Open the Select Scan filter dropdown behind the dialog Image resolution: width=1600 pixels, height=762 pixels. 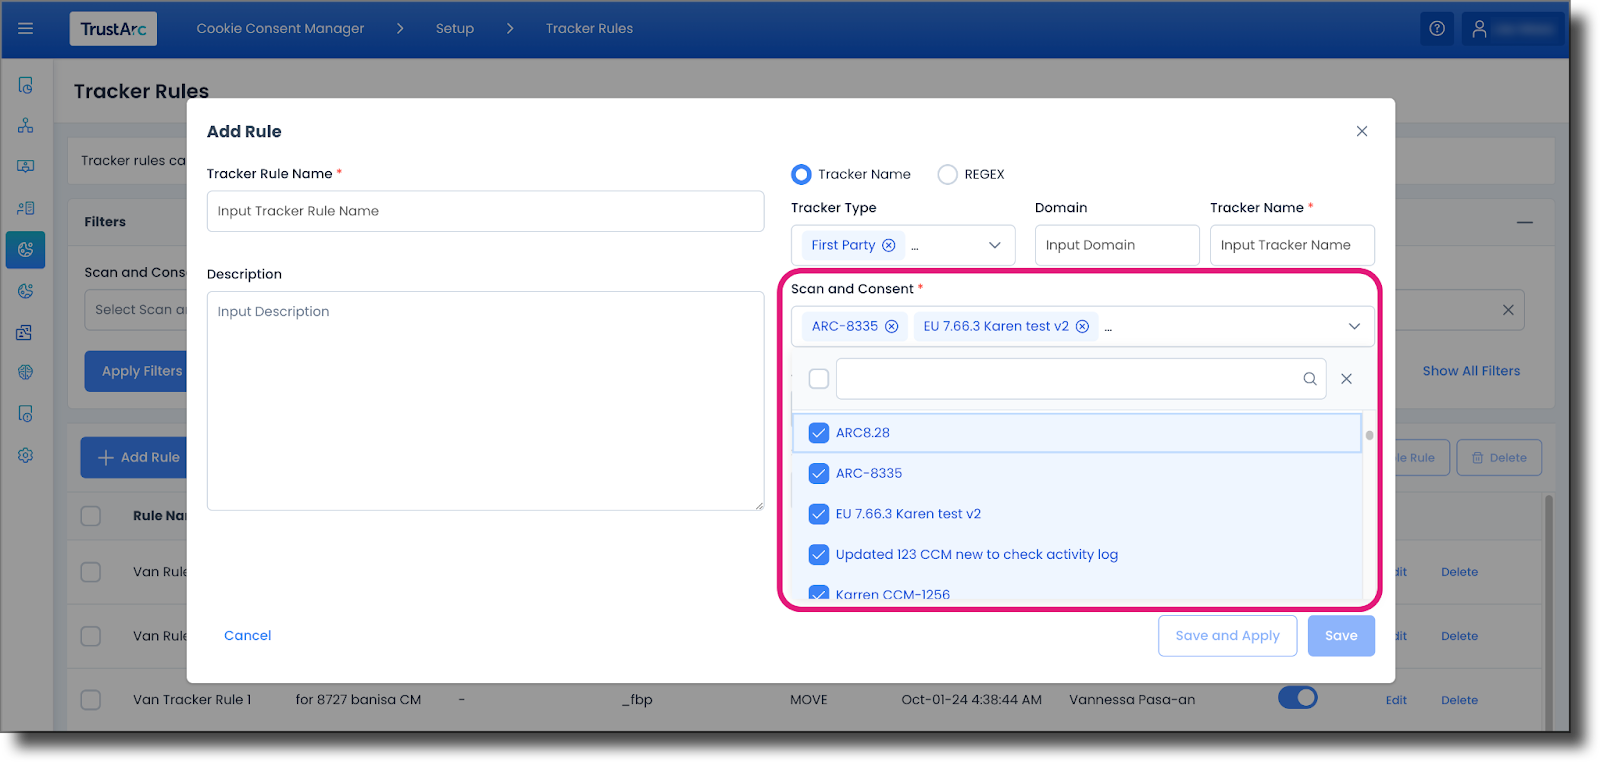pos(137,310)
